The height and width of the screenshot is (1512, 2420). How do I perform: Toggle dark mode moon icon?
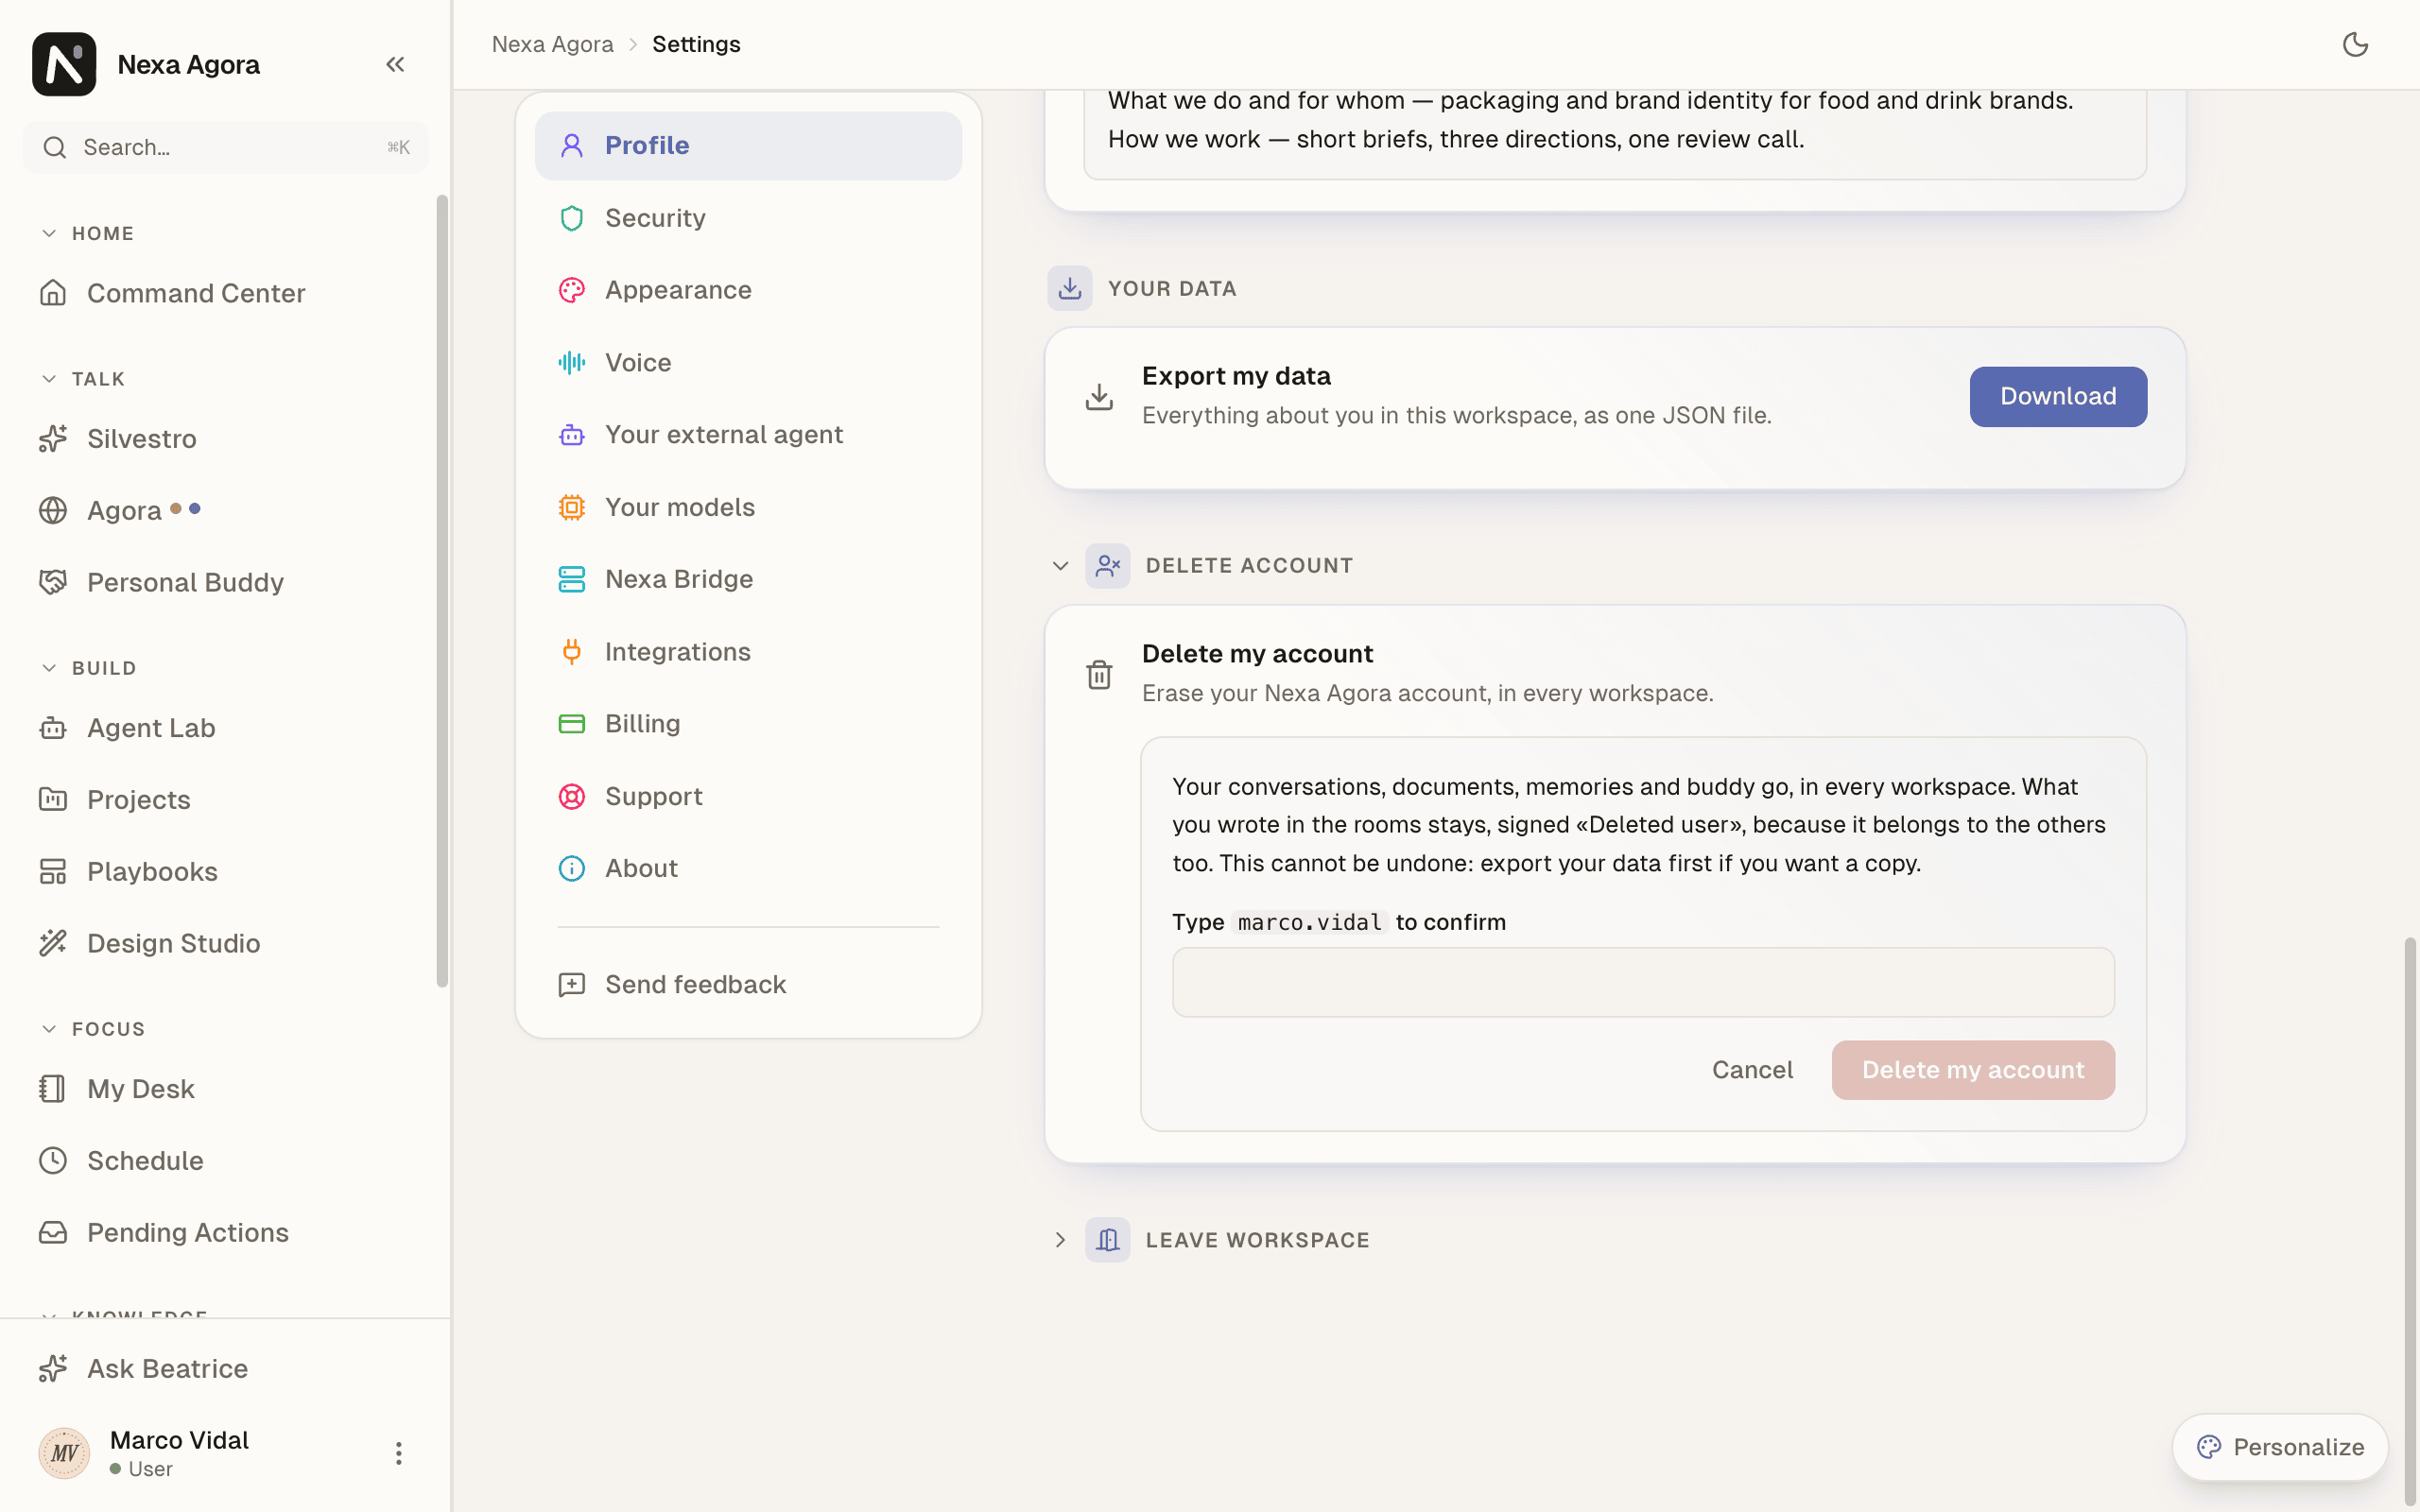[2355, 44]
